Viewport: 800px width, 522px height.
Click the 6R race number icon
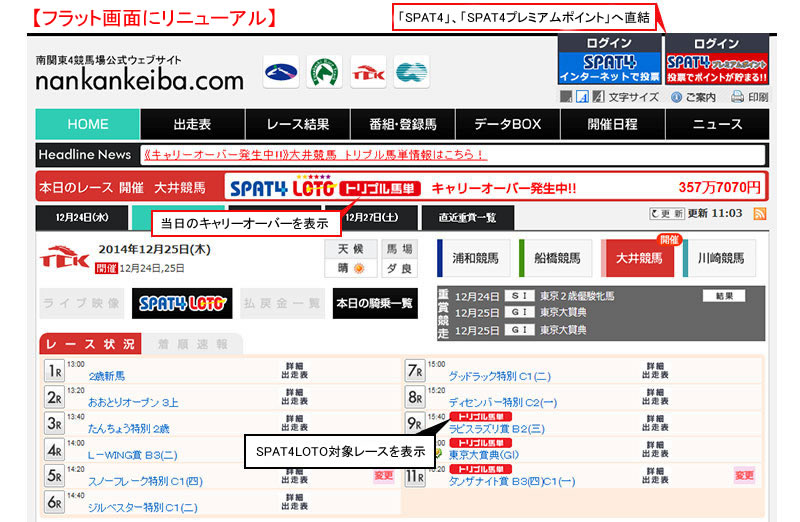[x=55, y=502]
